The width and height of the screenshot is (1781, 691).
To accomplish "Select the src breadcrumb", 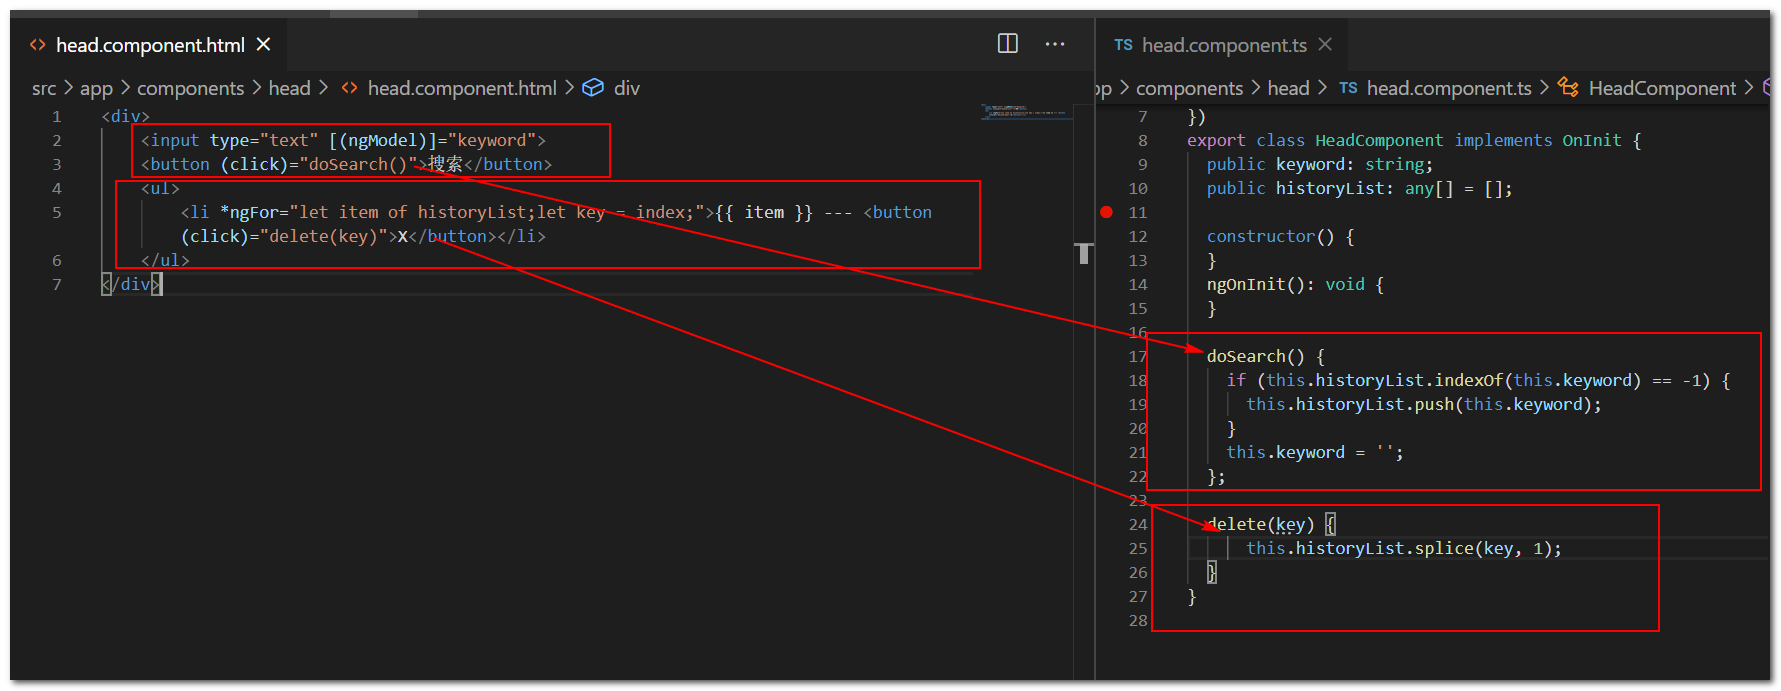I will point(44,88).
